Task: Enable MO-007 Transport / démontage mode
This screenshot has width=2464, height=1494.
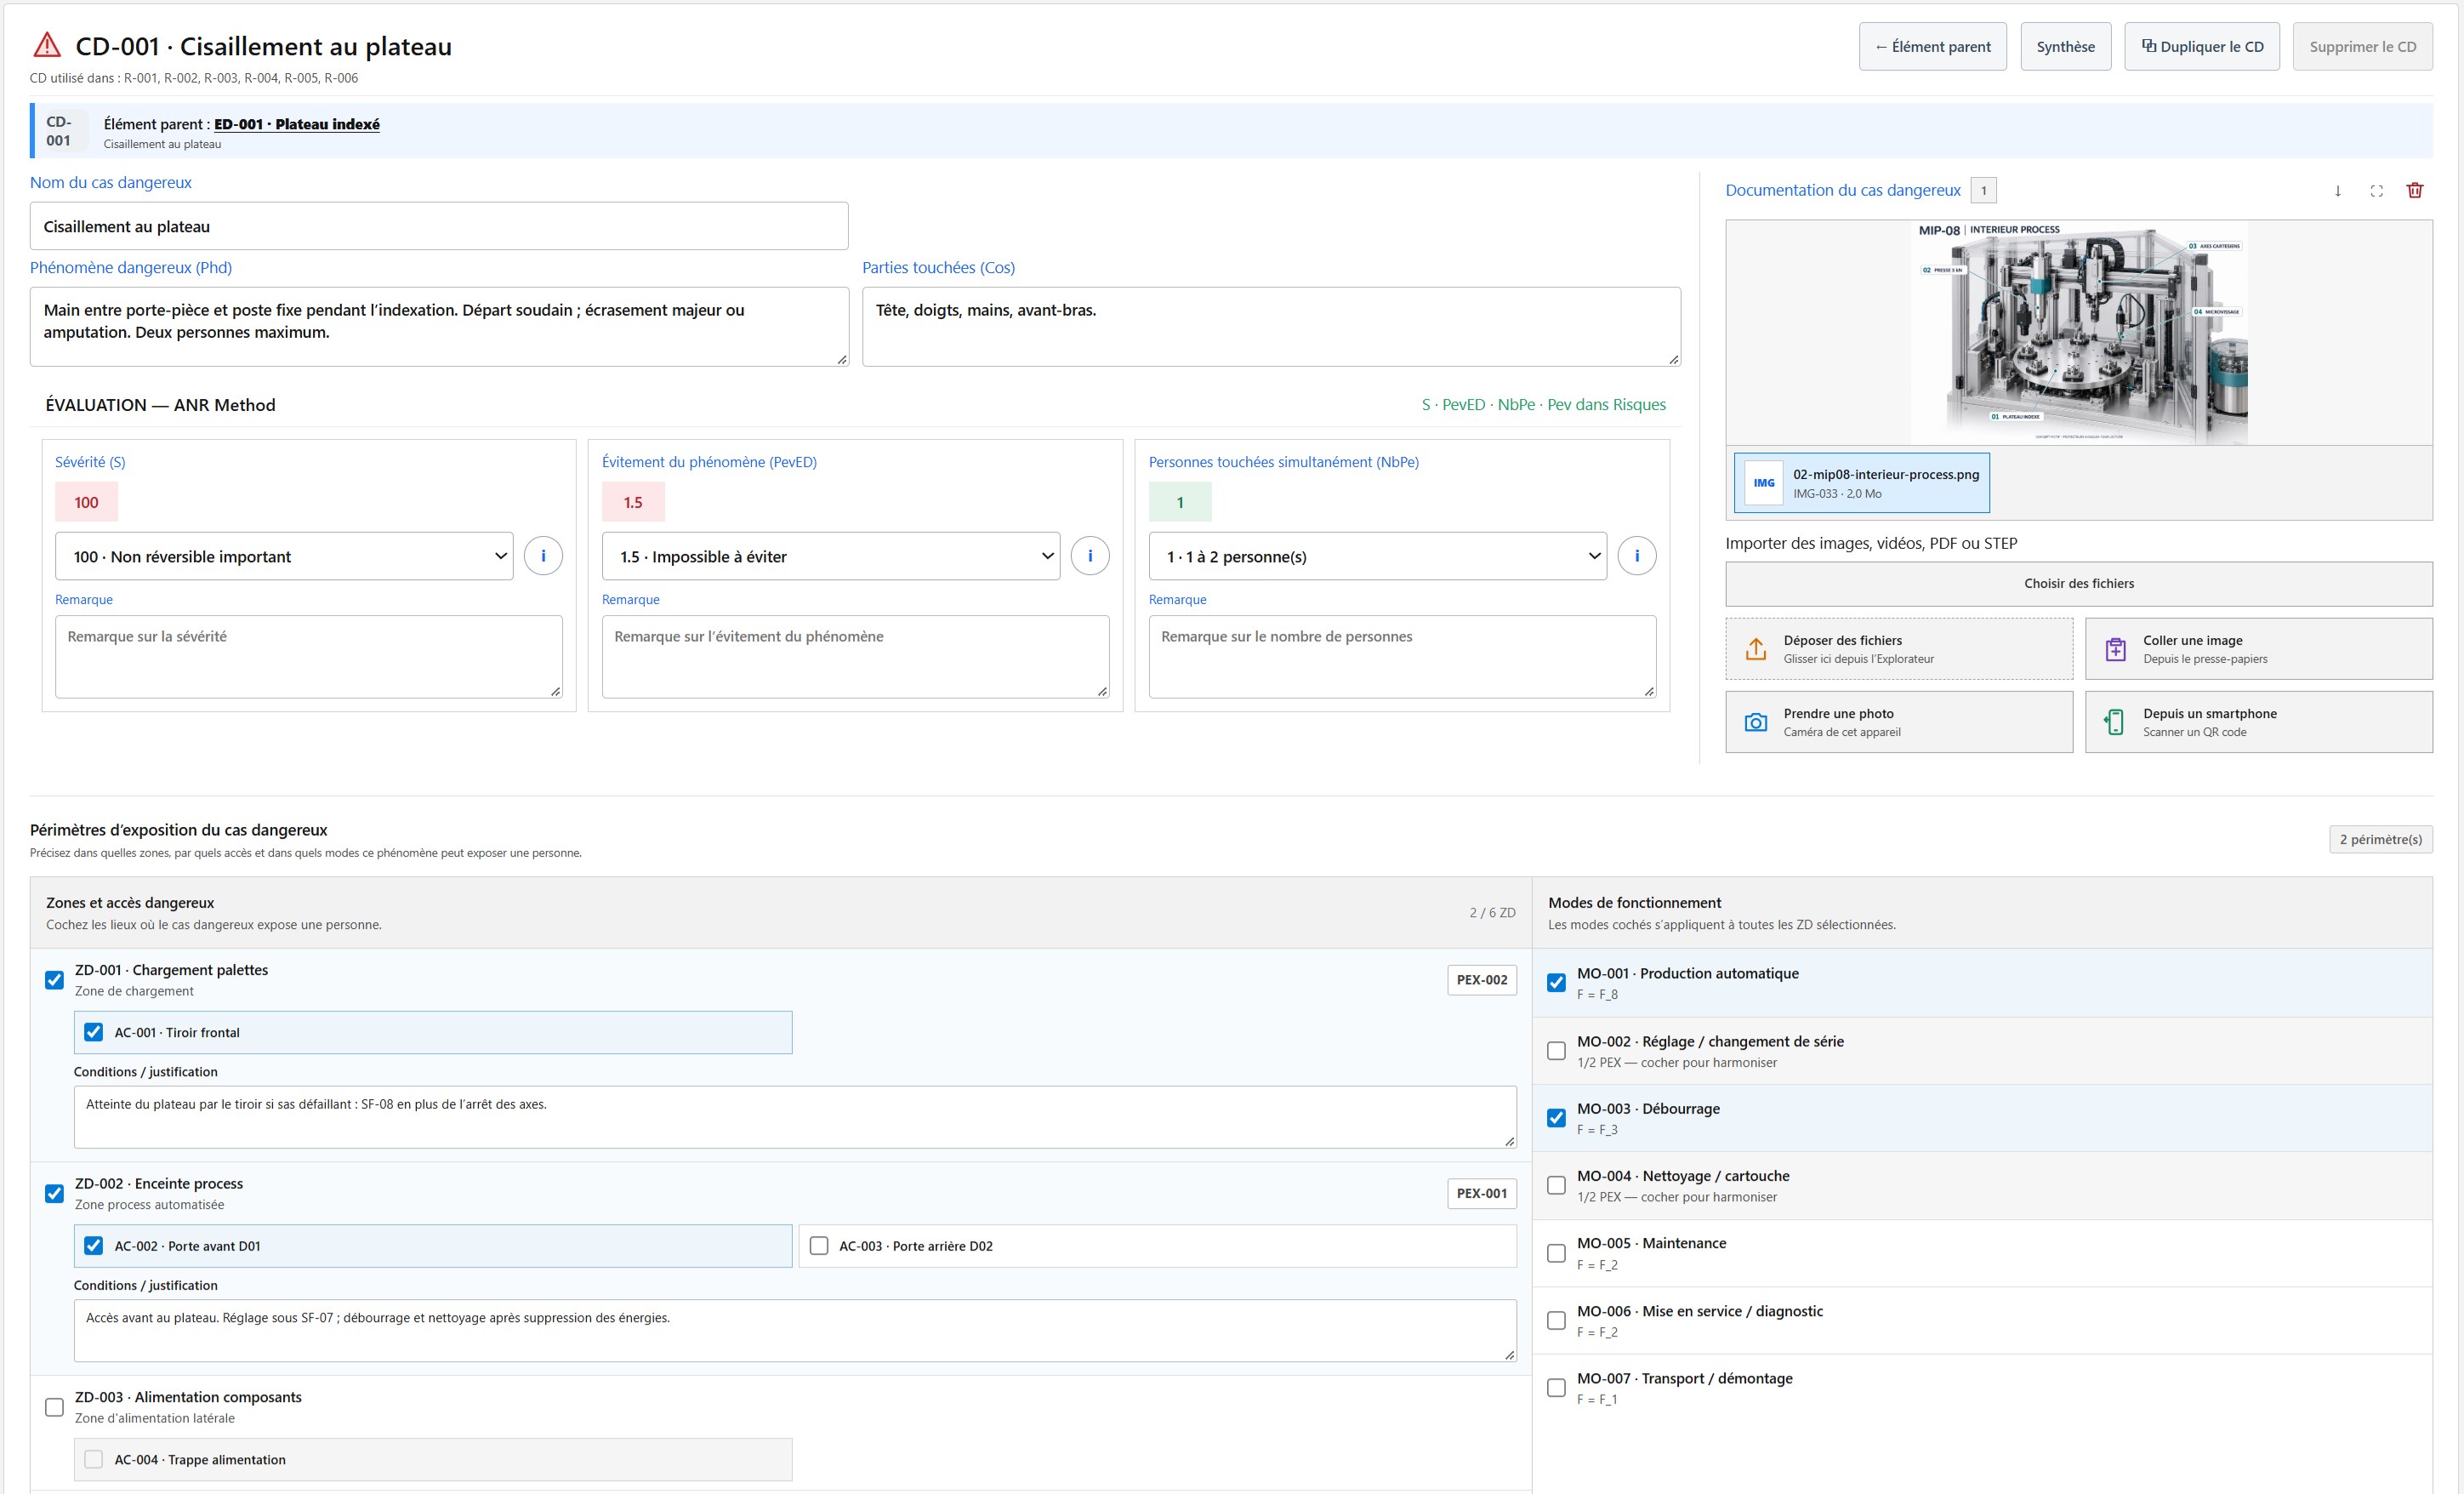Action: tap(1556, 1388)
